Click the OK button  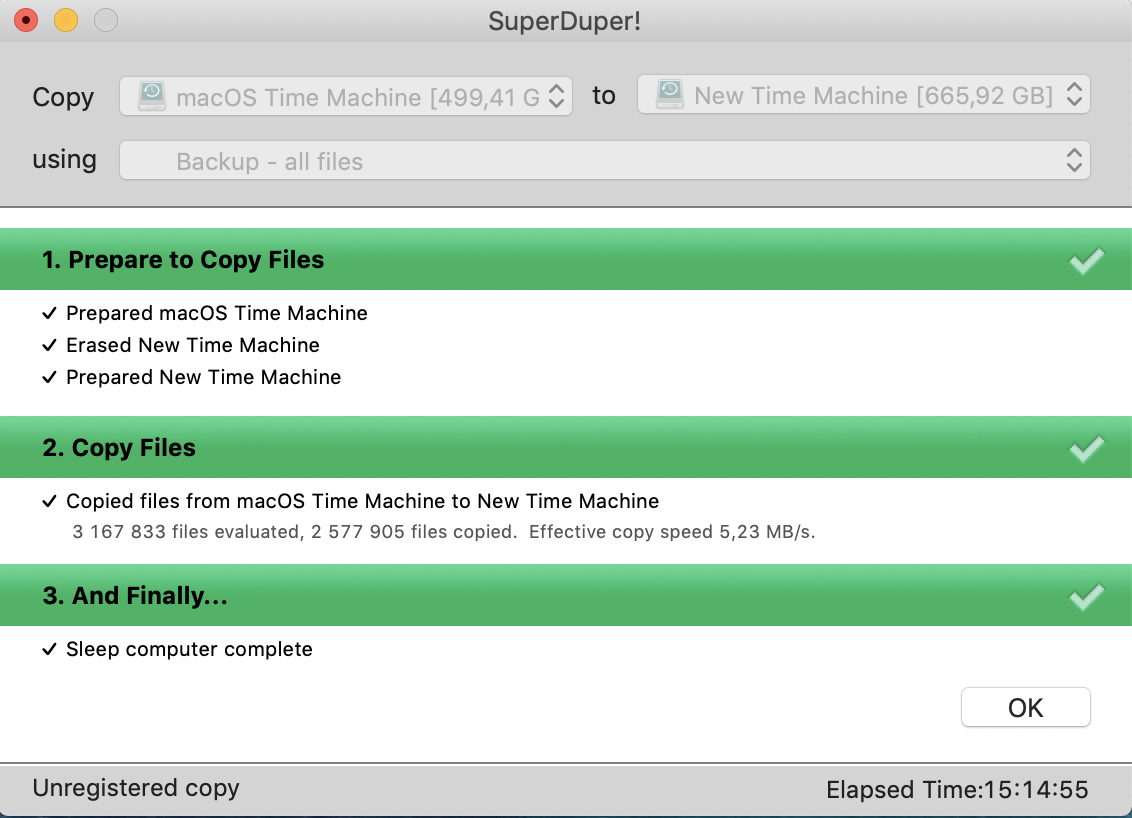(x=1025, y=707)
